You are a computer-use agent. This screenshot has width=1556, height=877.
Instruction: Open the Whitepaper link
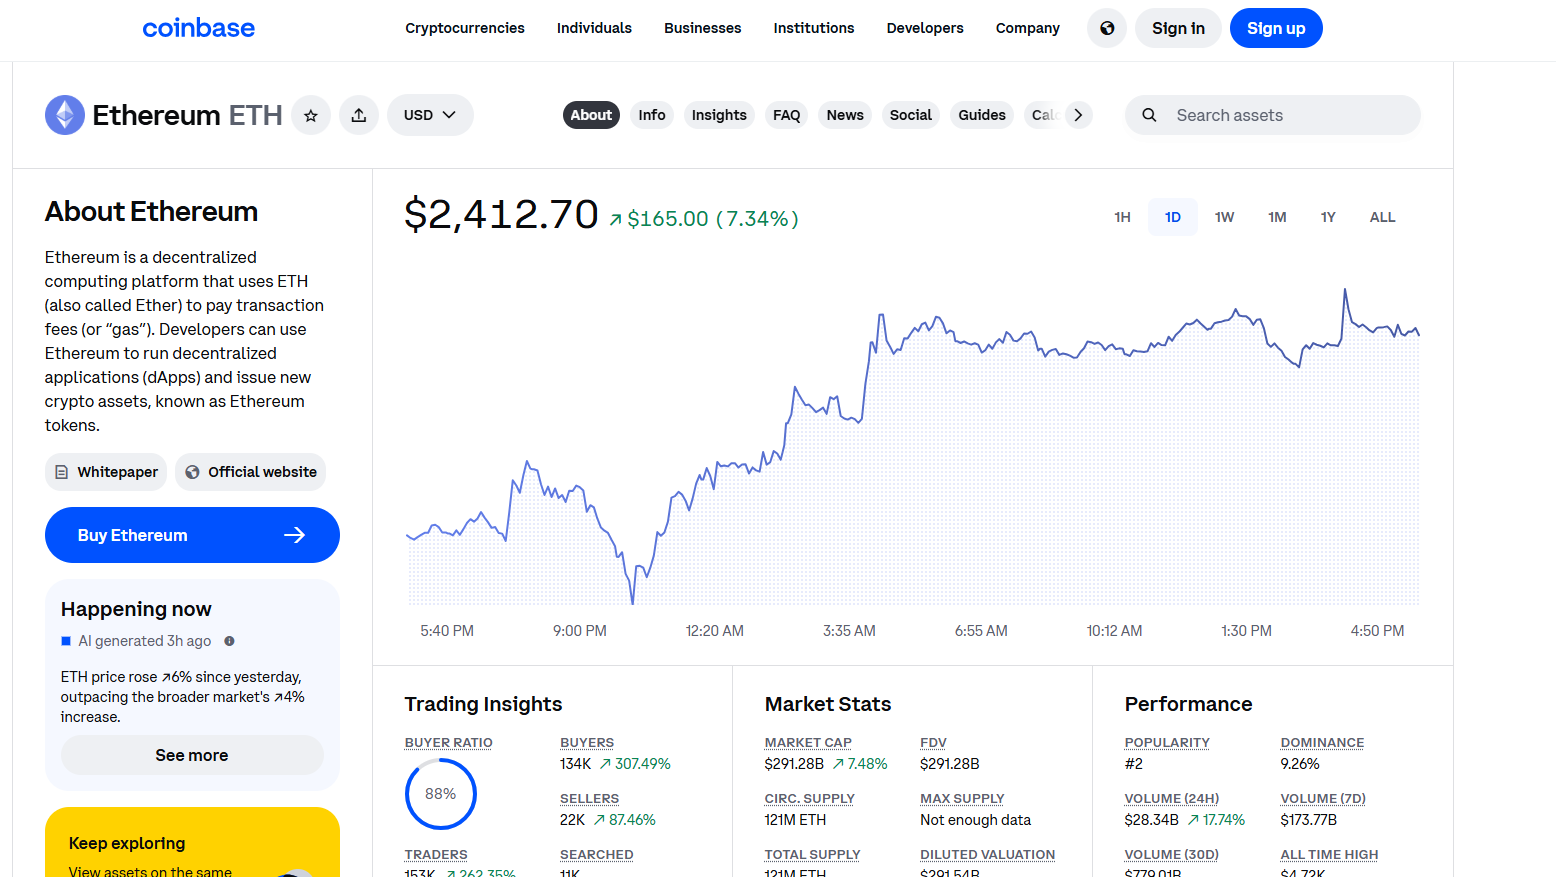point(106,472)
